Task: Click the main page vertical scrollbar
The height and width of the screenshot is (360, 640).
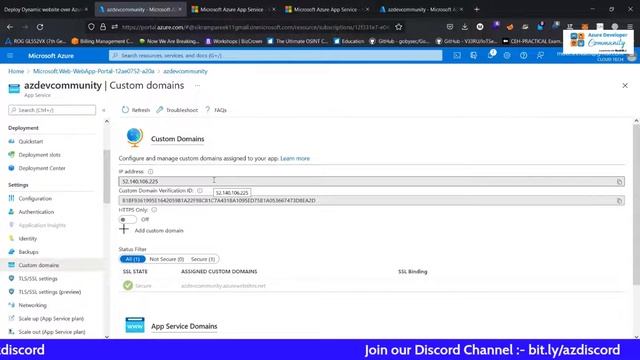Action: click(636, 204)
